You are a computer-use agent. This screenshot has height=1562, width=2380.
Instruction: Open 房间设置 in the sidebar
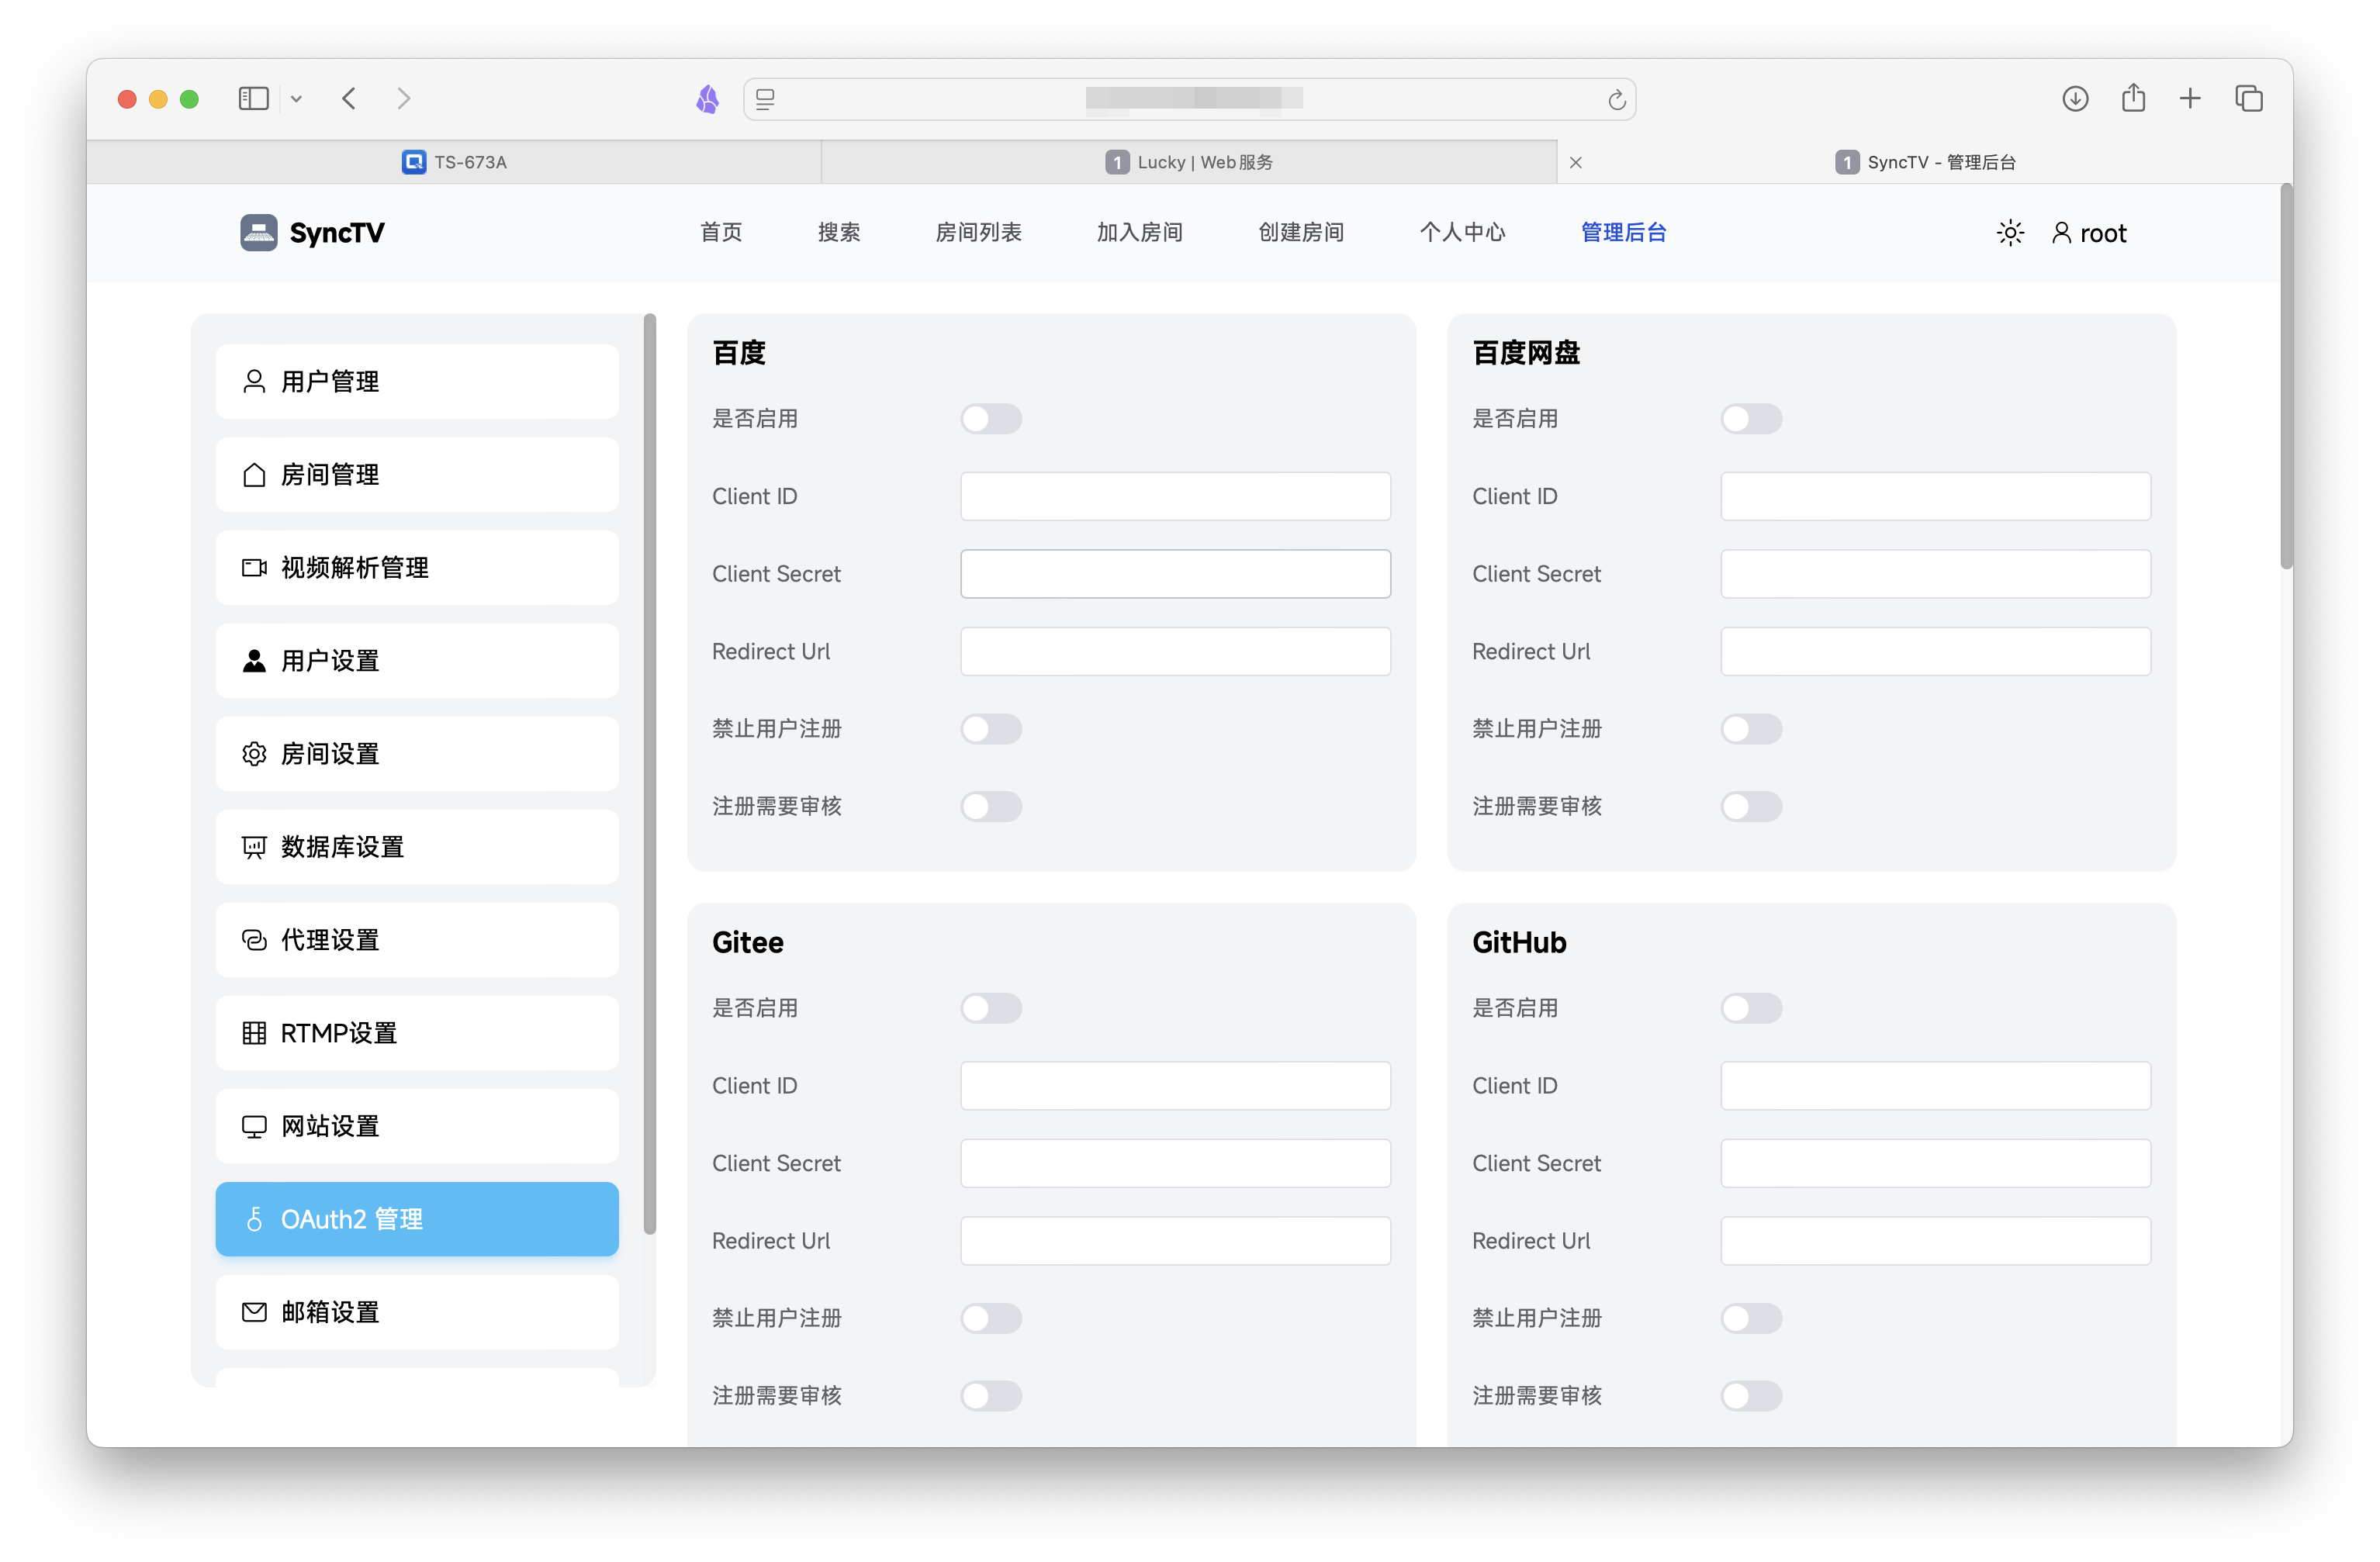tap(417, 753)
